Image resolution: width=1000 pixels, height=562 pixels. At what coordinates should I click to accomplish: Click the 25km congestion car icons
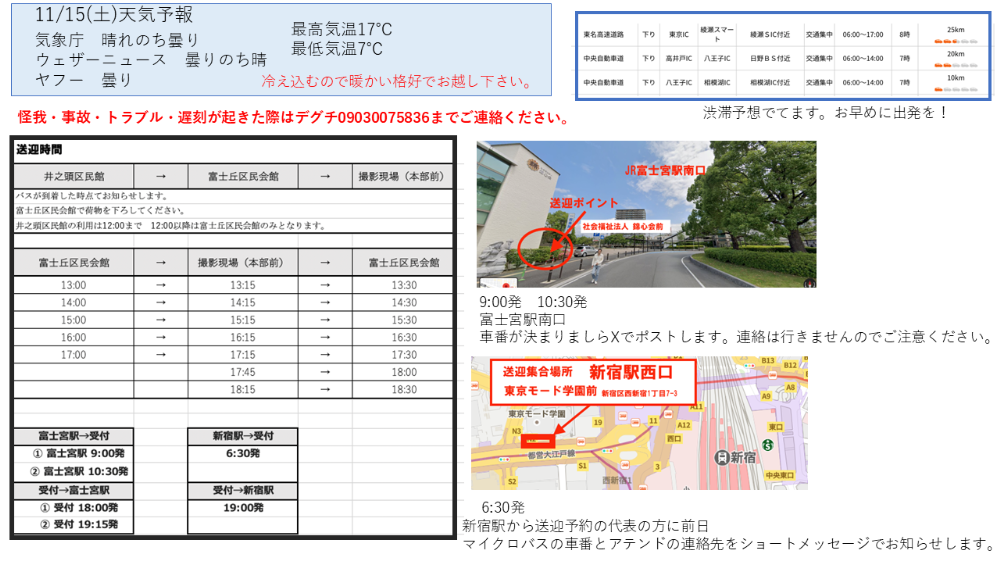[955, 42]
